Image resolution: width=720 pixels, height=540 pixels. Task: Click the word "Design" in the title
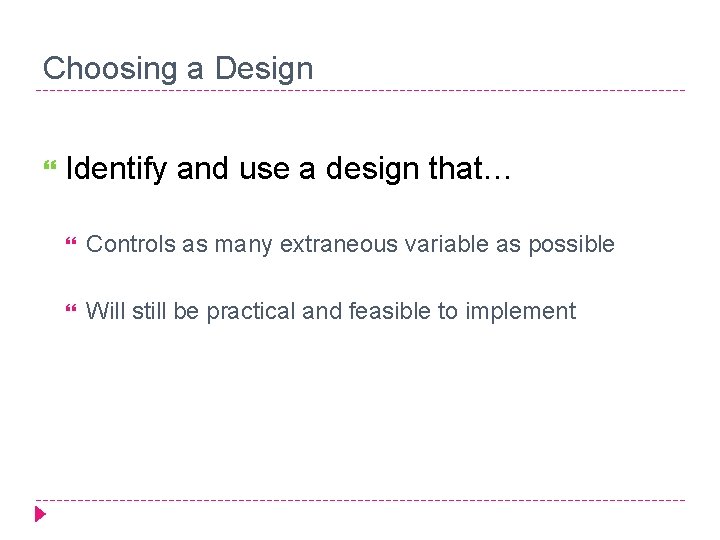(263, 68)
